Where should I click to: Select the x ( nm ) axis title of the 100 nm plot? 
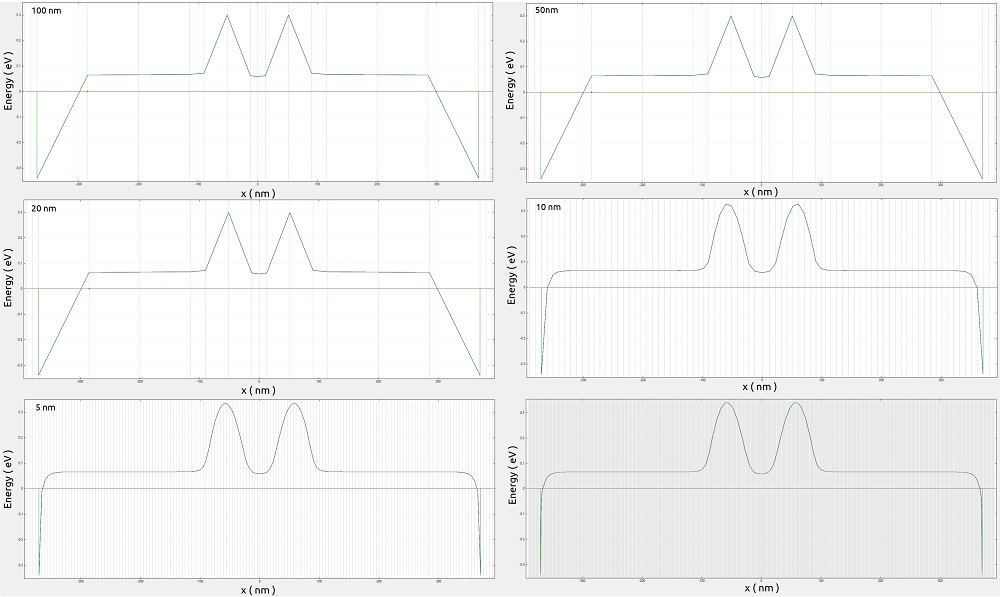click(258, 193)
